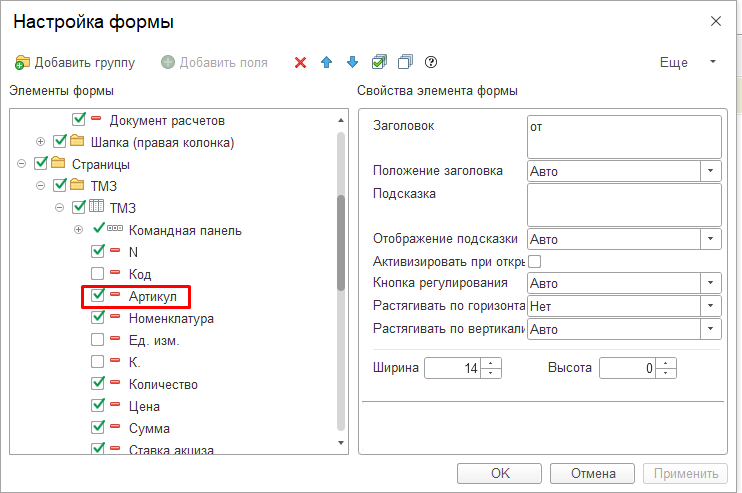
Task: Open the Еще menu
Action: pos(688,63)
